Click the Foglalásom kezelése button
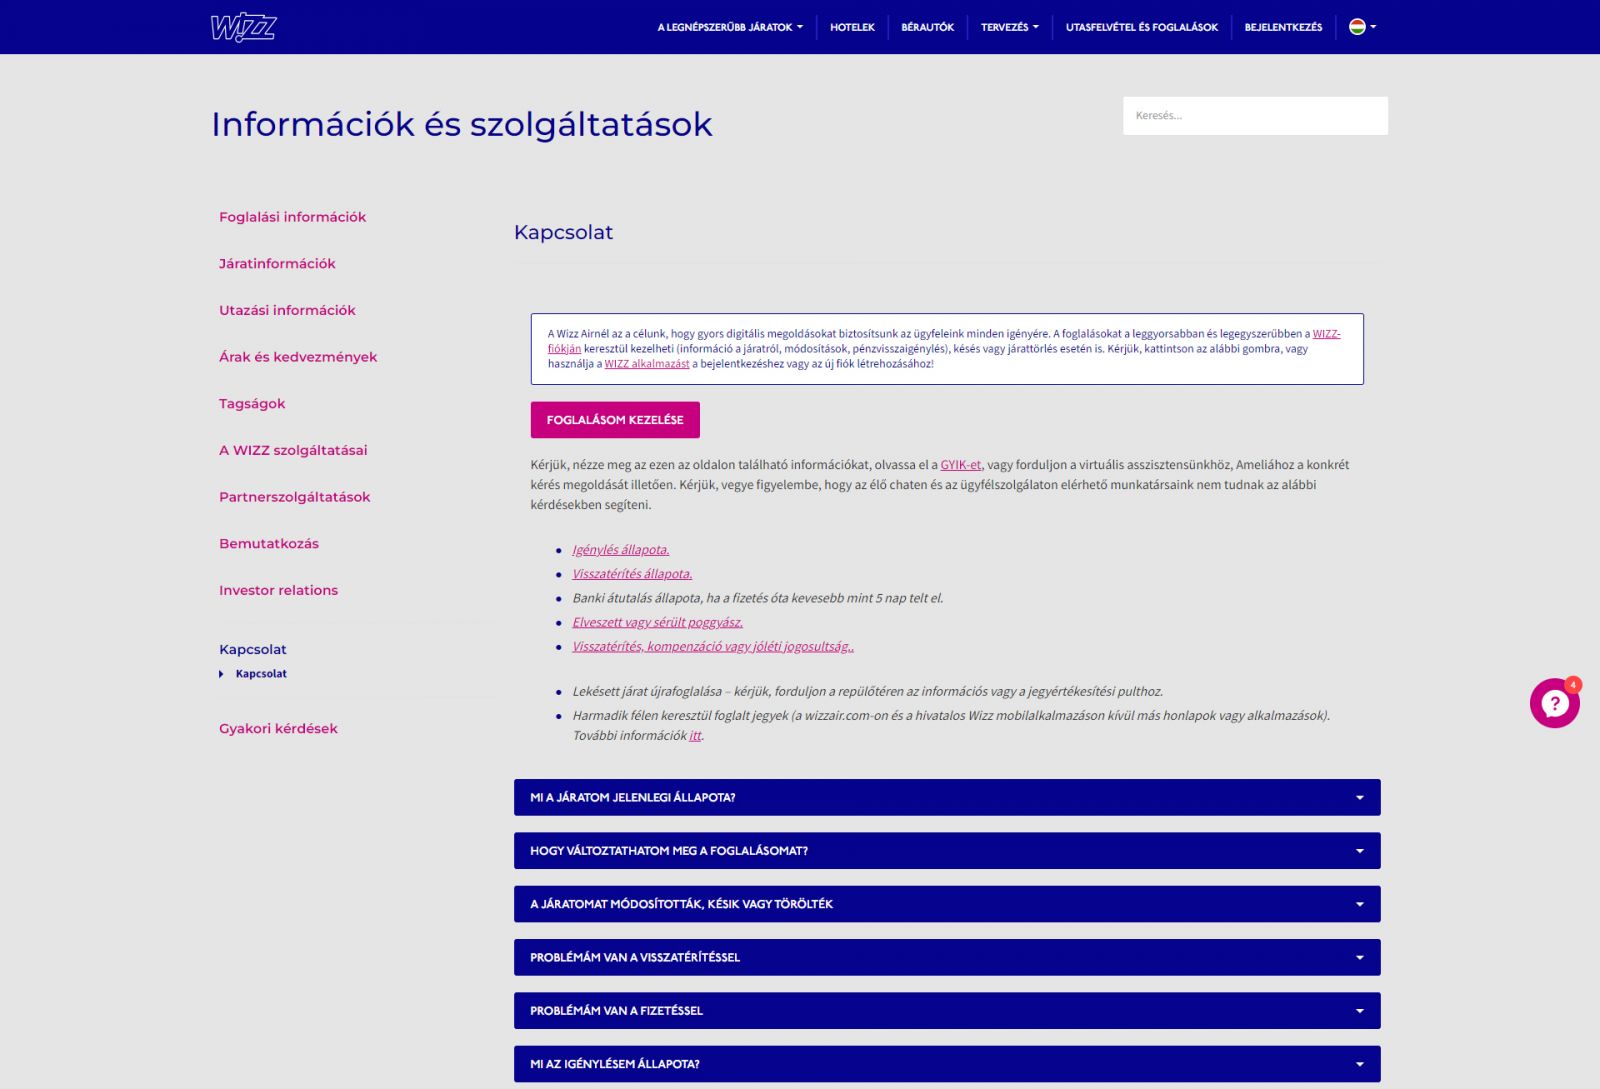 [x=615, y=420]
